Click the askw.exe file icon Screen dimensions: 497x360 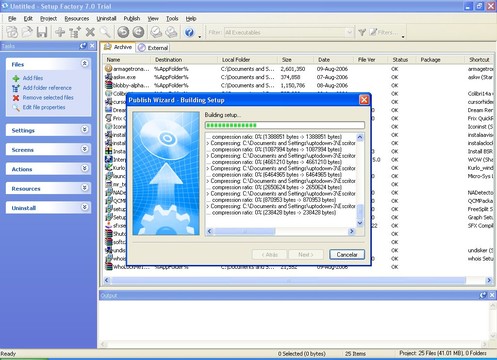pyautogui.click(x=108, y=77)
